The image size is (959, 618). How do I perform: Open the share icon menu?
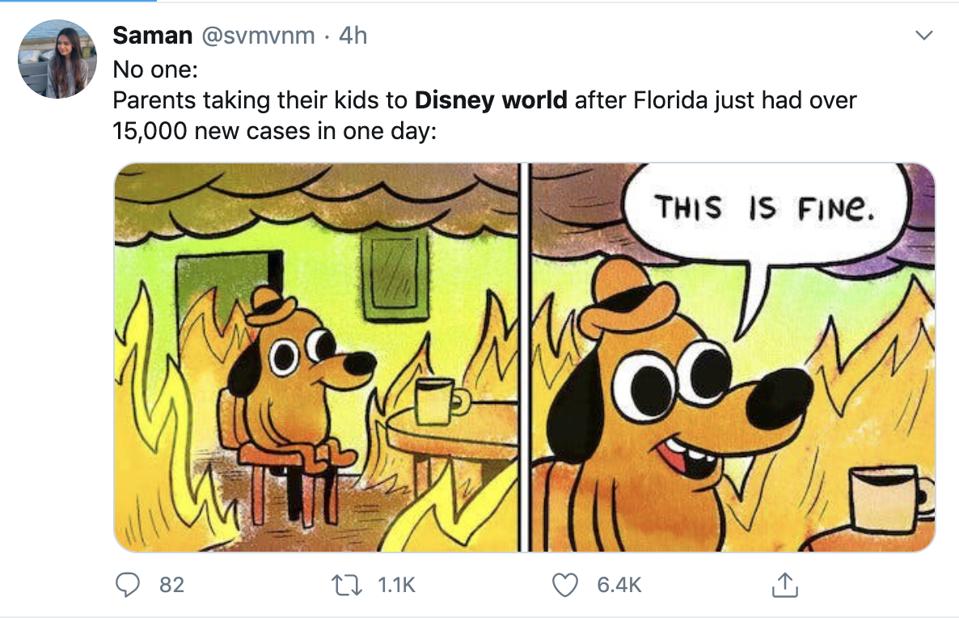coord(786,584)
